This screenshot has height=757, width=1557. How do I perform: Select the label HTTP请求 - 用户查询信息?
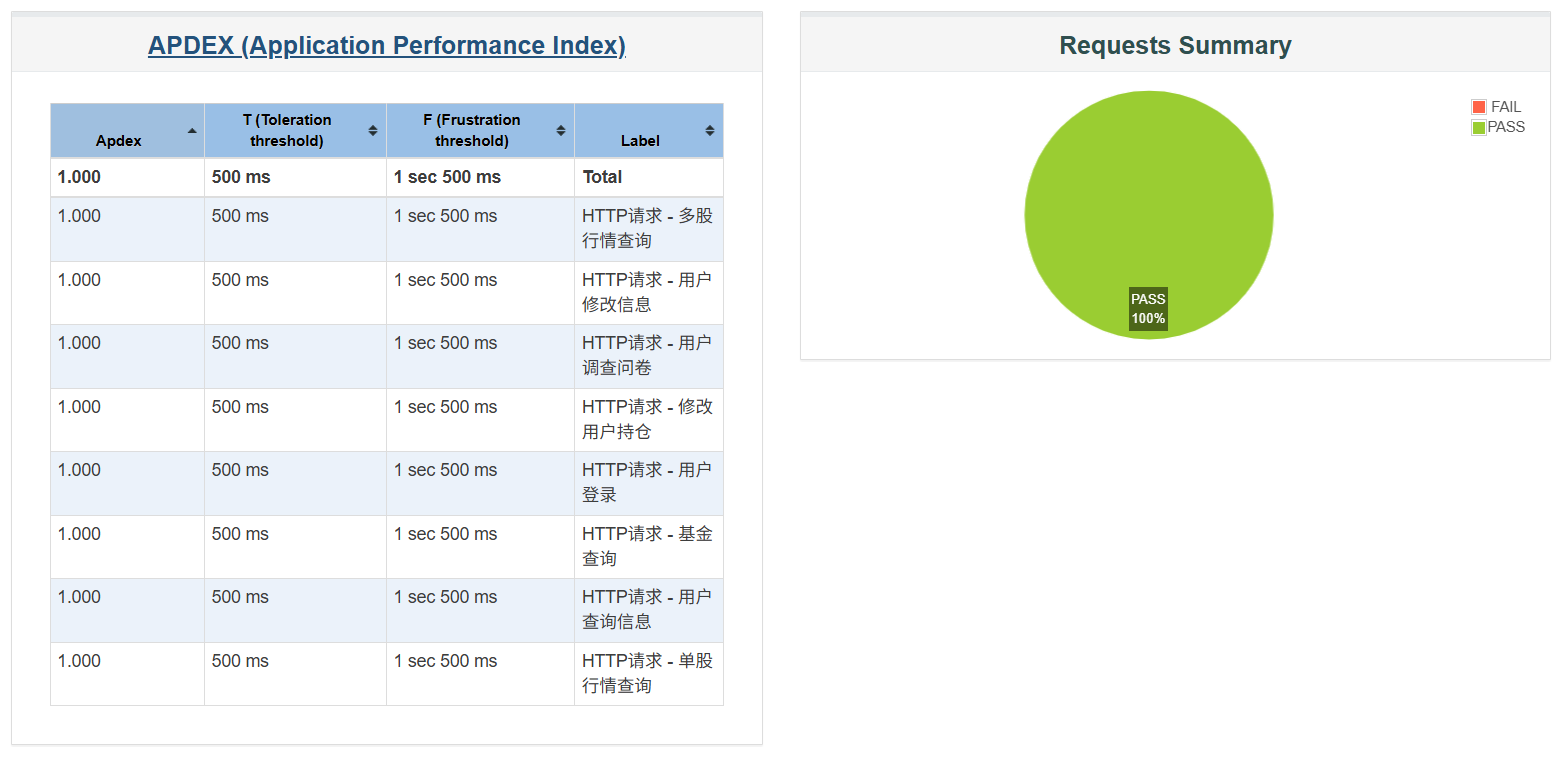pyautogui.click(x=648, y=609)
